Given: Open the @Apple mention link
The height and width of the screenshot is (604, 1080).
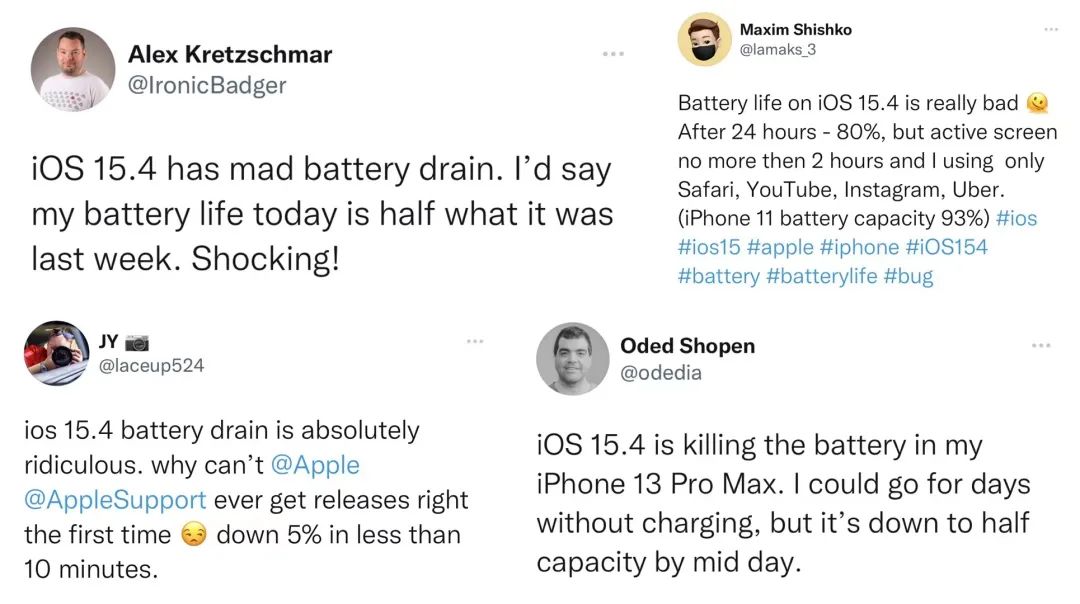Looking at the screenshot, I should (314, 465).
